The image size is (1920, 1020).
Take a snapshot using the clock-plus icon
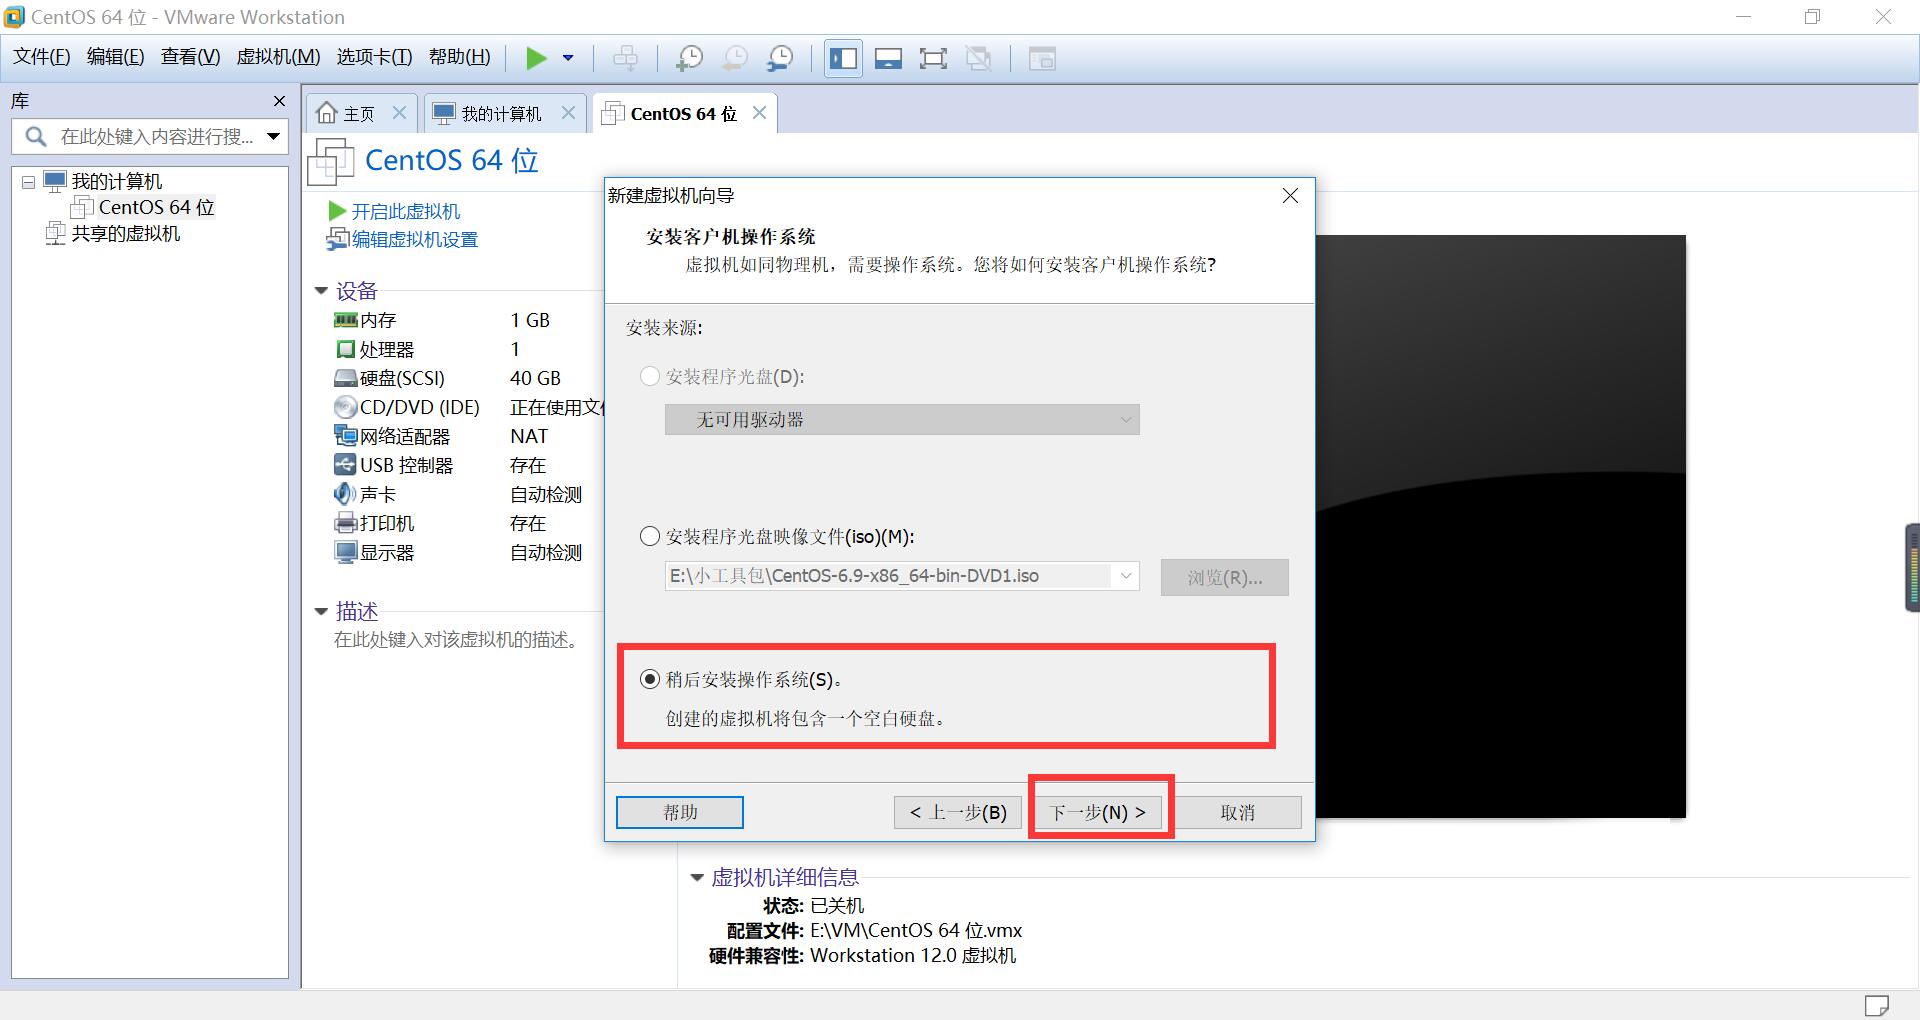689,58
